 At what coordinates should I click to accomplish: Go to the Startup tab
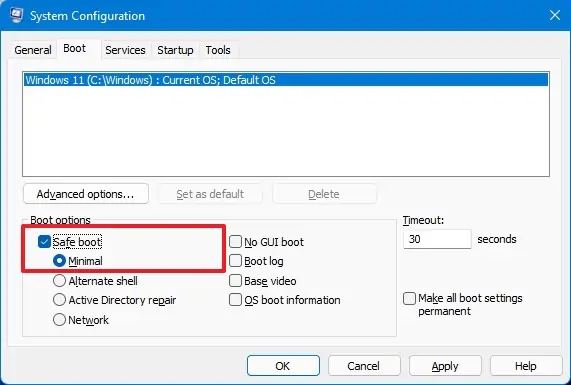[175, 50]
